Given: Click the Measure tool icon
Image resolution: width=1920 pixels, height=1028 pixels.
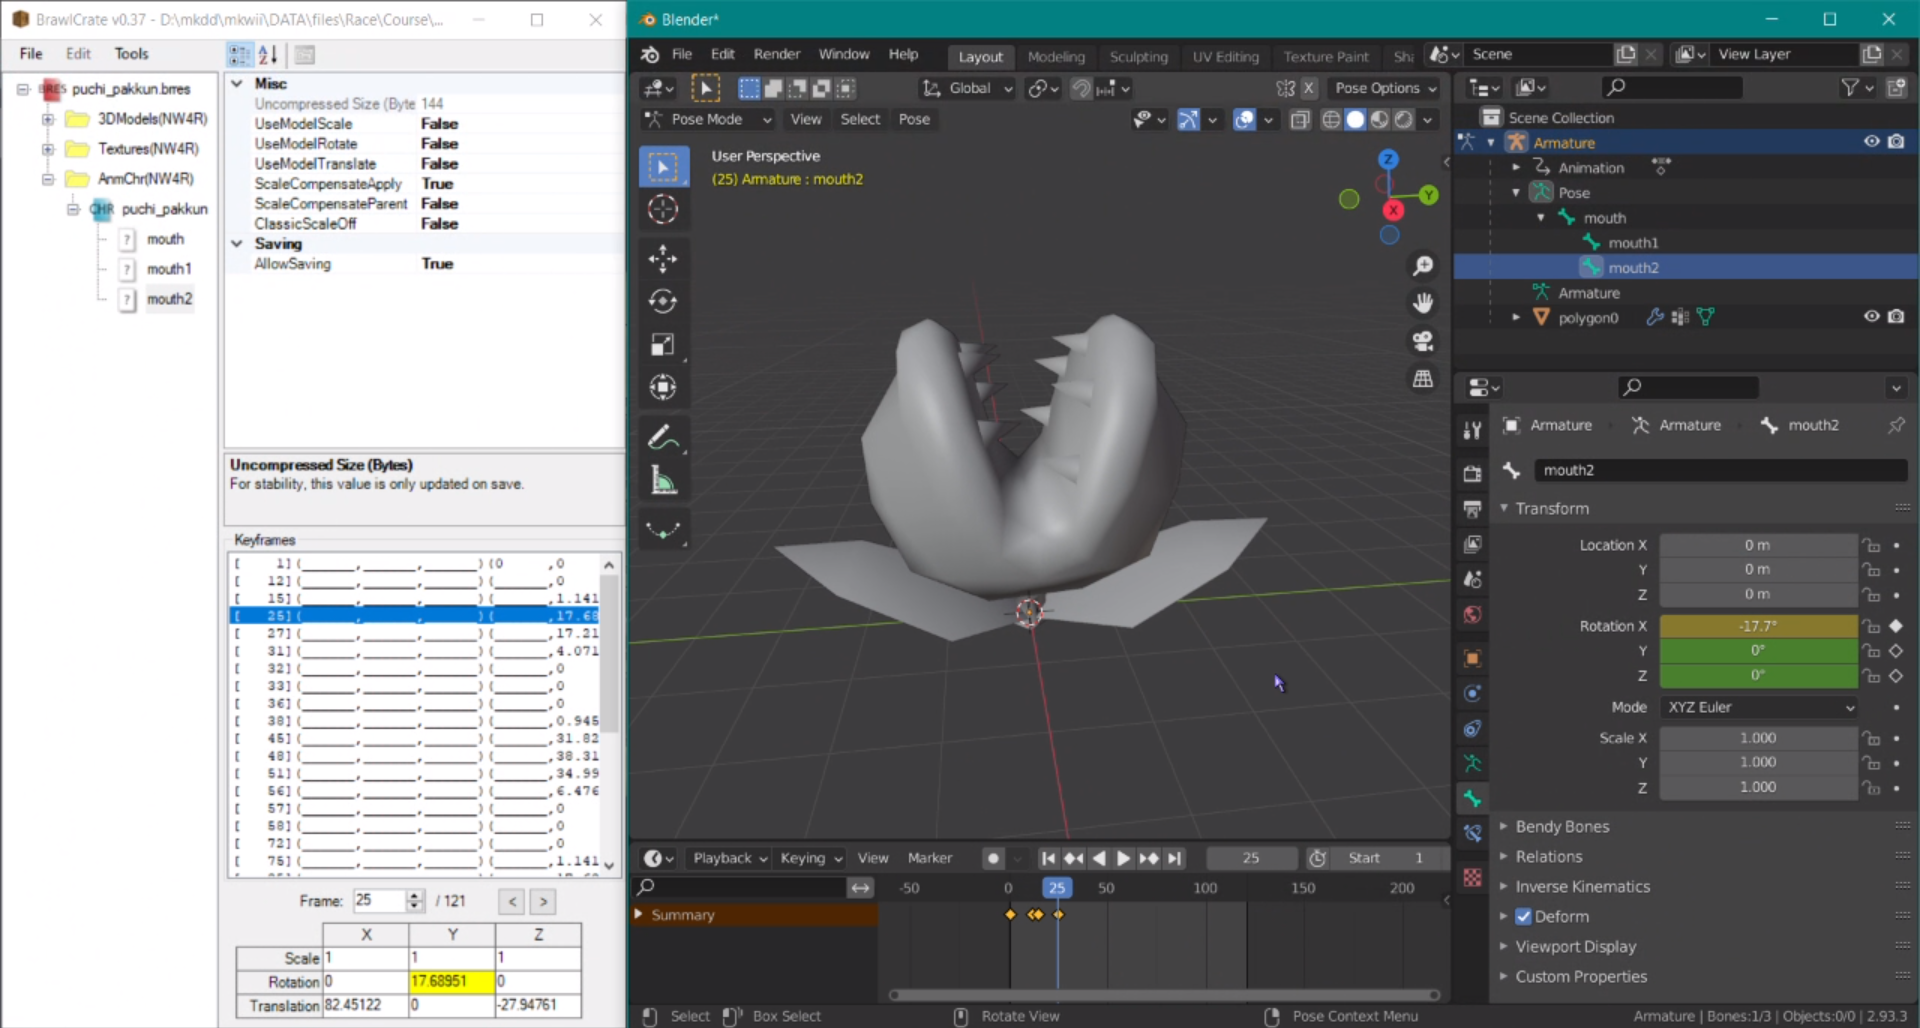Looking at the screenshot, I should [662, 481].
